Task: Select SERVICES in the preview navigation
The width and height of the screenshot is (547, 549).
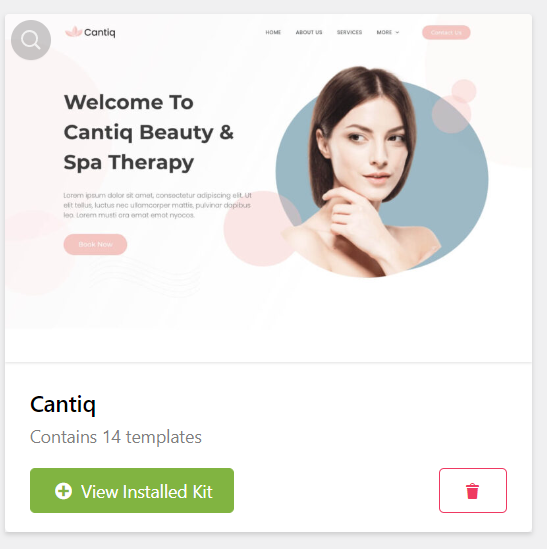Action: [x=349, y=32]
